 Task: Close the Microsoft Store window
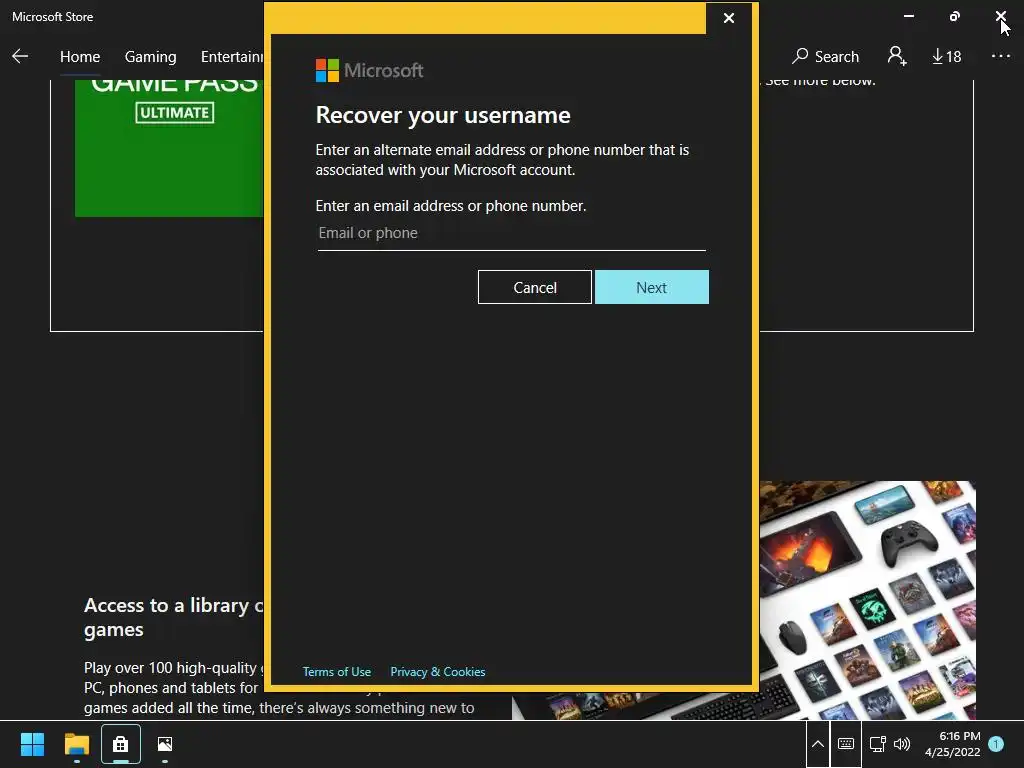(x=1000, y=16)
